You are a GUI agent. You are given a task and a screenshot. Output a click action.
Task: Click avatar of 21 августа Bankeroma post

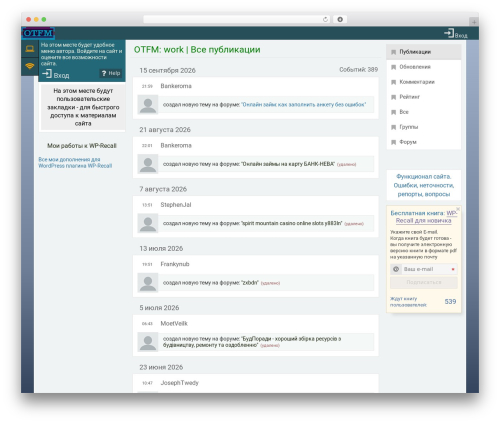pyautogui.click(x=148, y=164)
